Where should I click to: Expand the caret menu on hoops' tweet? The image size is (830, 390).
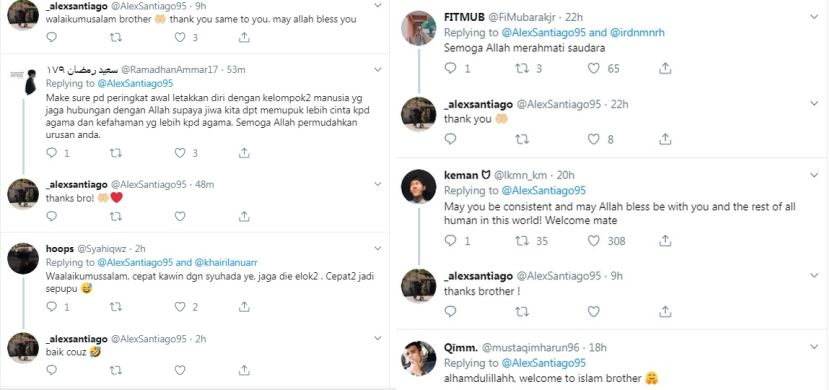tap(377, 248)
